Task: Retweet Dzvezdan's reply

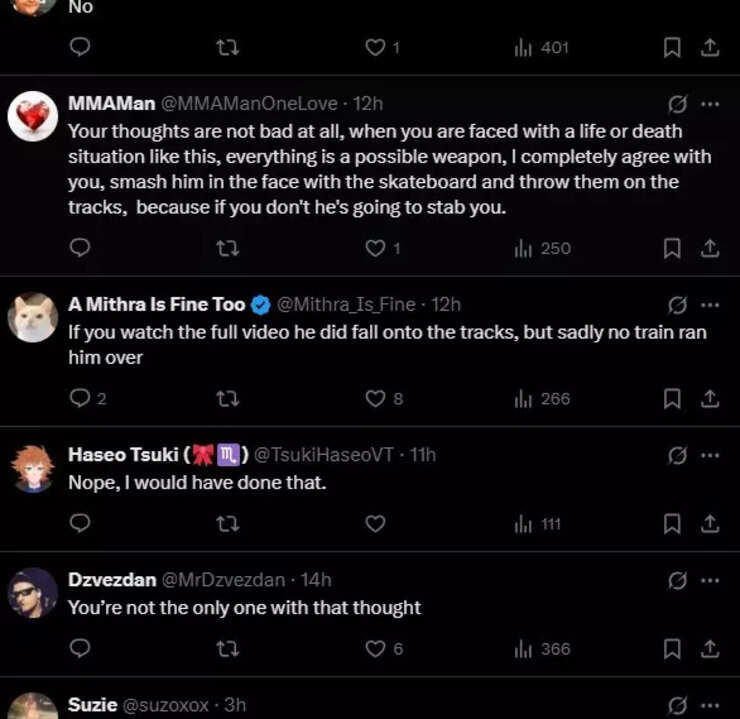Action: click(228, 649)
